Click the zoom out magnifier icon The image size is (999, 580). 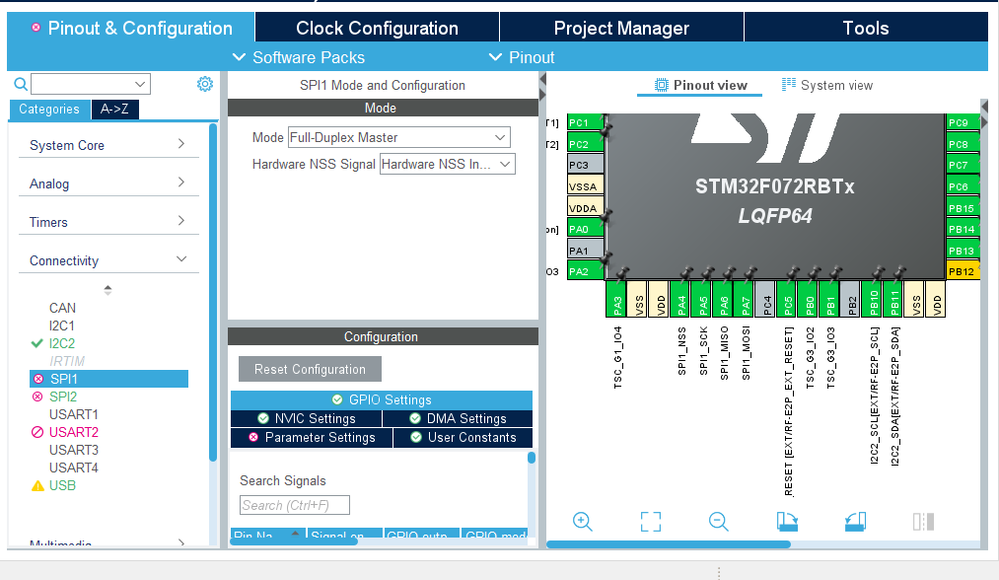pos(718,521)
